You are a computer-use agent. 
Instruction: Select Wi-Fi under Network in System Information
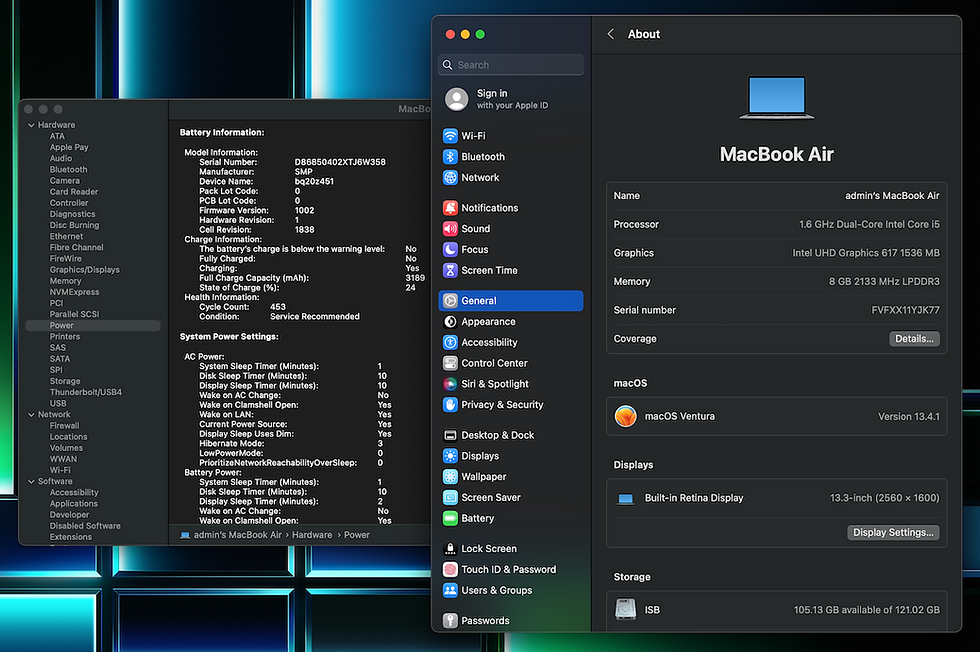pos(60,470)
